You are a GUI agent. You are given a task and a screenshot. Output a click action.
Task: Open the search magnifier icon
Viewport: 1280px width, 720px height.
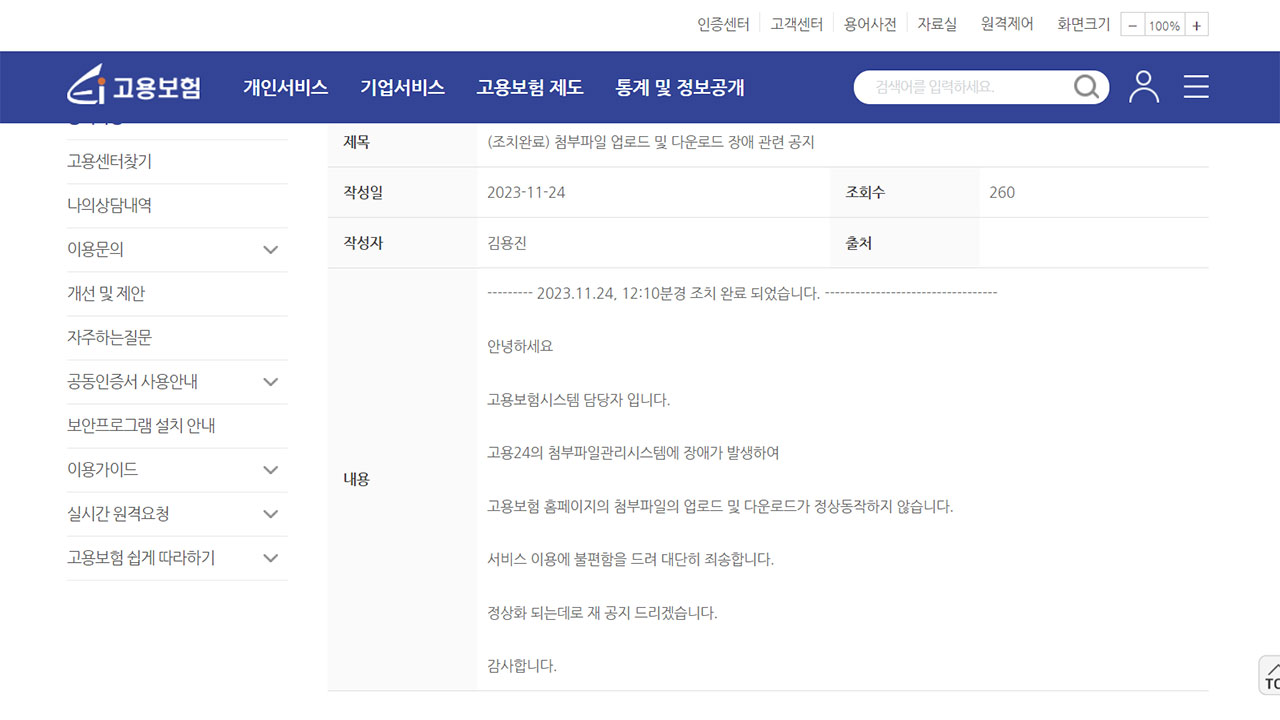coord(1086,87)
